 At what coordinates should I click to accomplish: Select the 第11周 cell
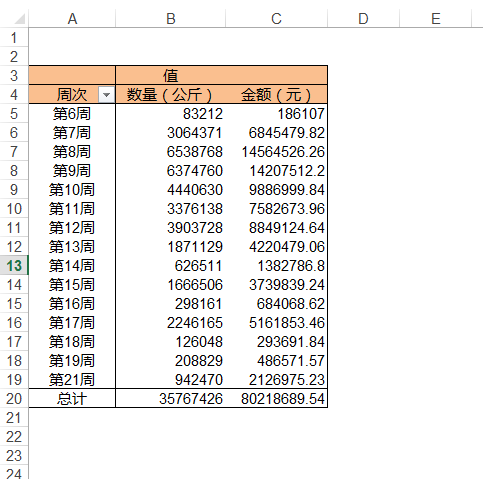point(72,209)
